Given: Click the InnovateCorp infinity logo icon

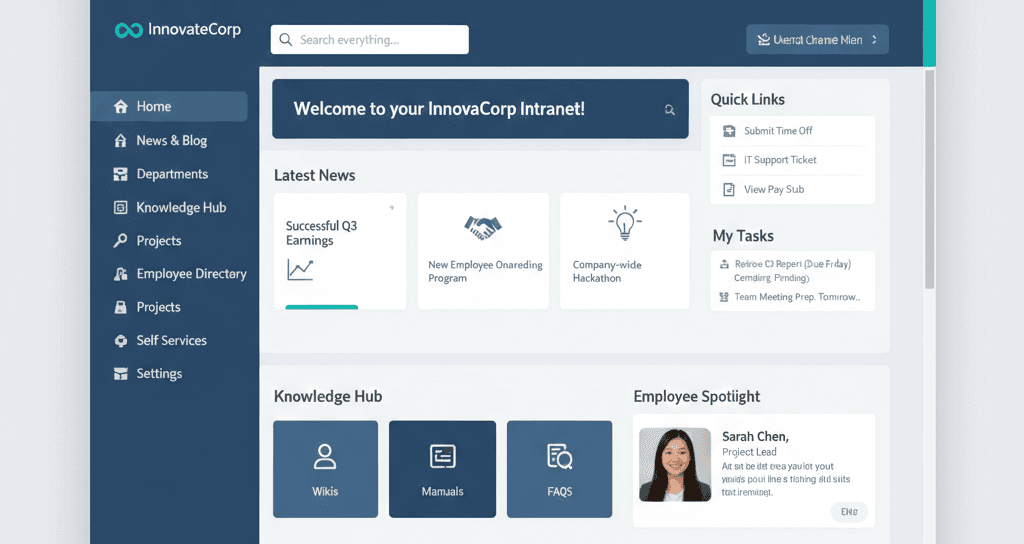Looking at the screenshot, I should (128, 30).
